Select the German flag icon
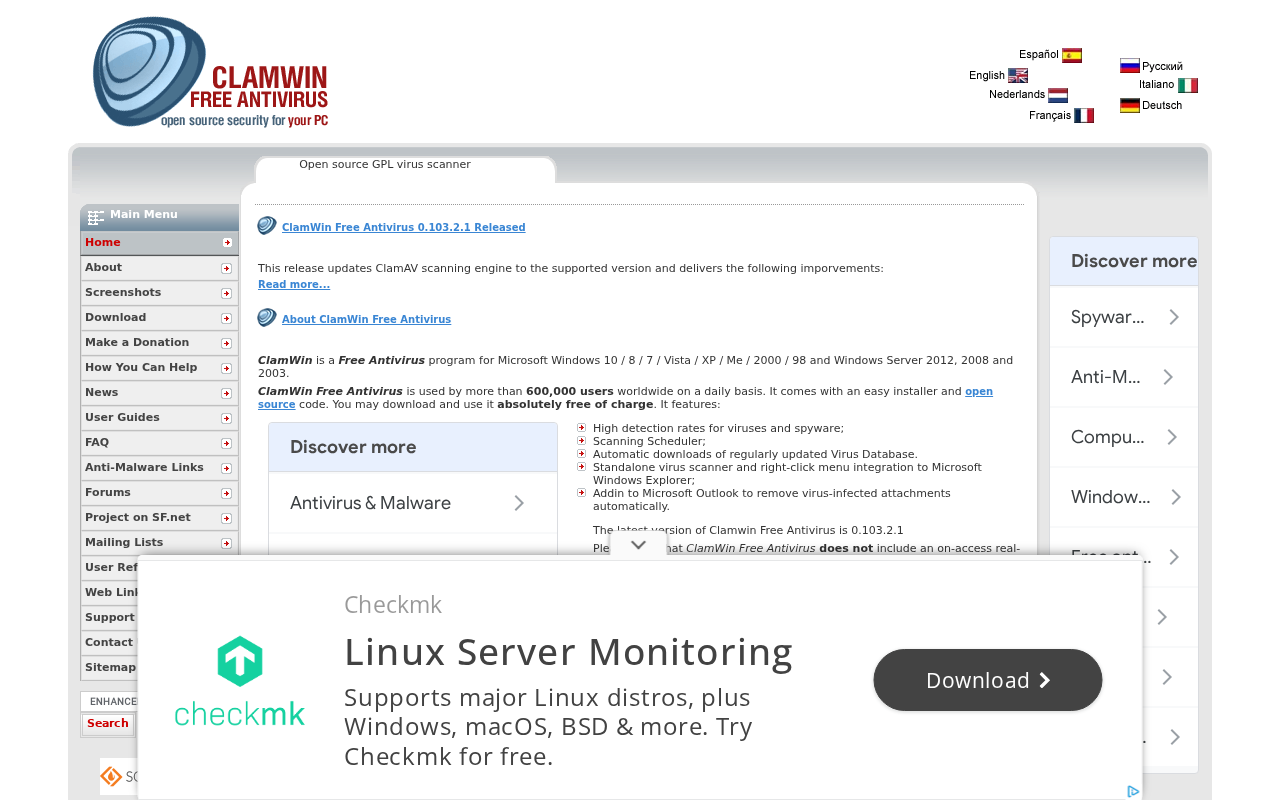Viewport: 1280px width, 800px height. click(x=1130, y=105)
